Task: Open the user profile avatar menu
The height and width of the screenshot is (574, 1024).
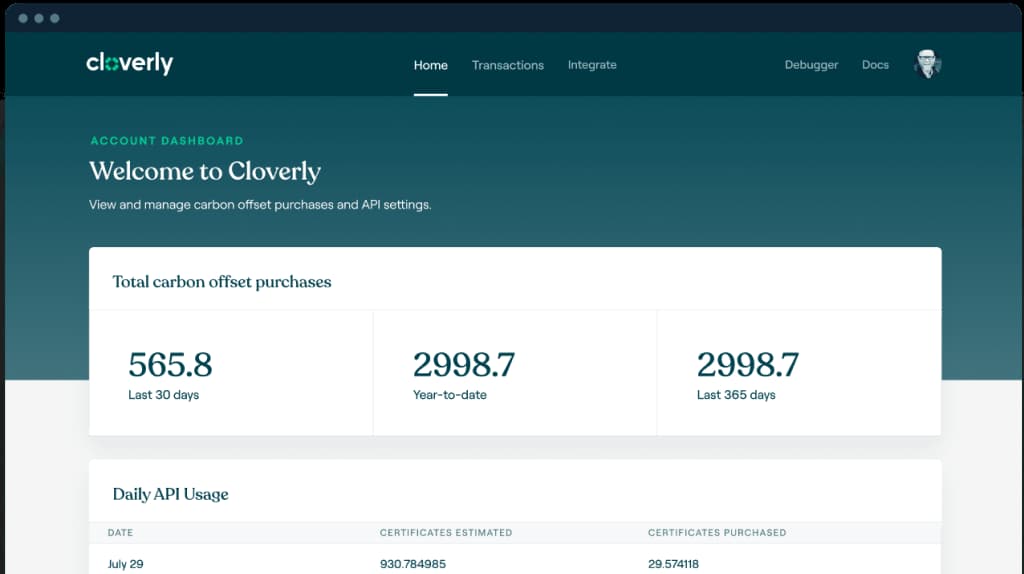Action: tap(927, 65)
